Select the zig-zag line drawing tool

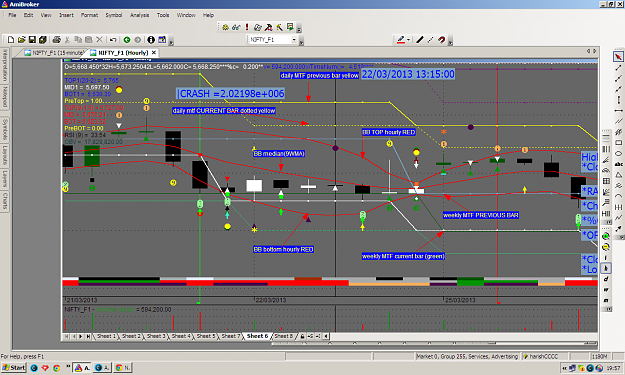pyautogui.click(x=618, y=218)
